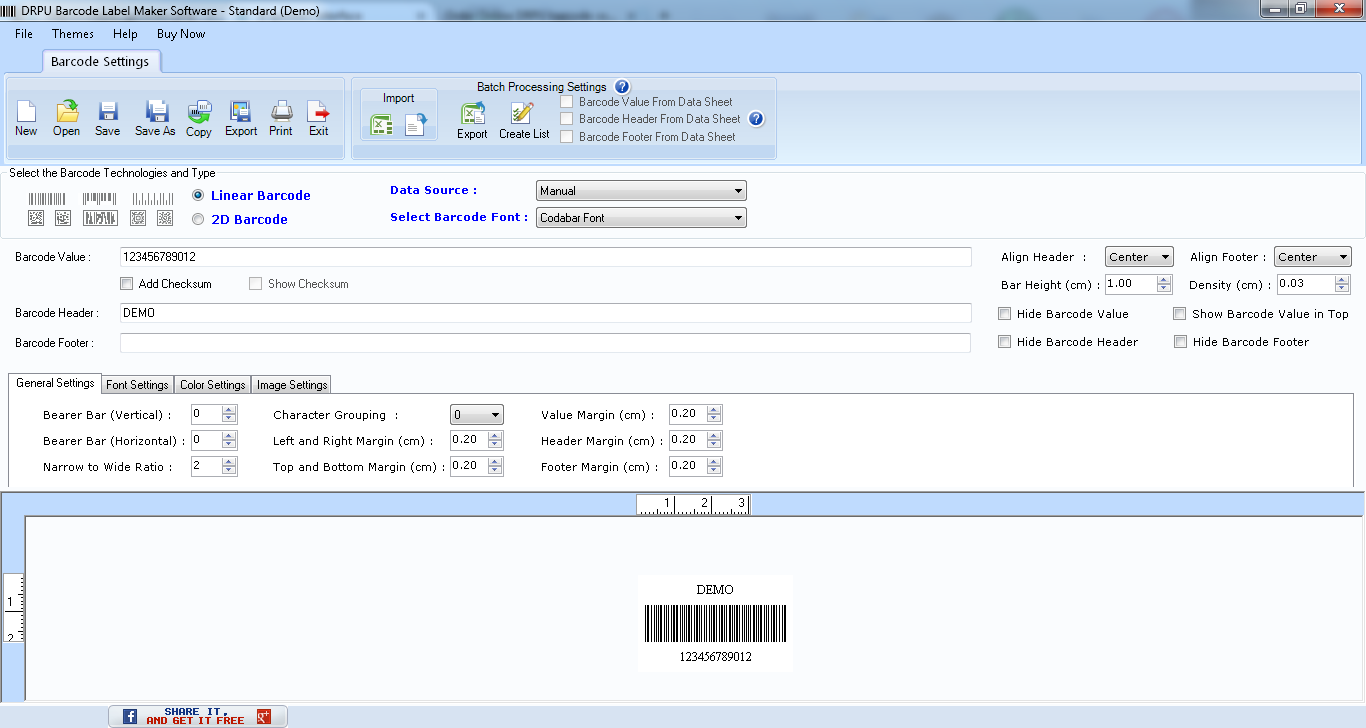This screenshot has width=1366, height=728.
Task: Toggle Hide Barcode Footer checkbox
Action: click(x=1180, y=342)
